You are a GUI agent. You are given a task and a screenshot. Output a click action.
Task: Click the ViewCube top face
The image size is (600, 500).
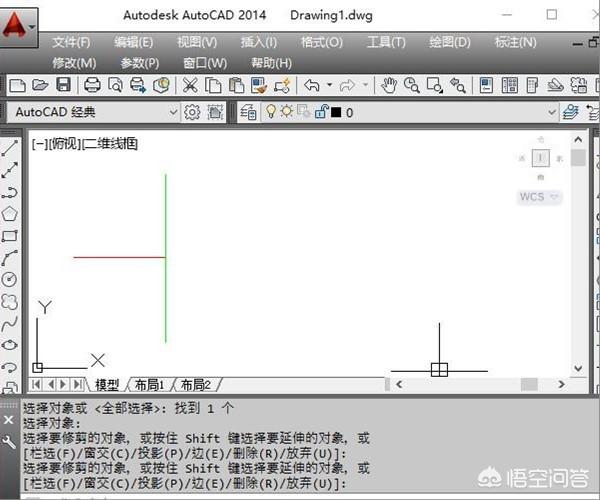coord(540,158)
